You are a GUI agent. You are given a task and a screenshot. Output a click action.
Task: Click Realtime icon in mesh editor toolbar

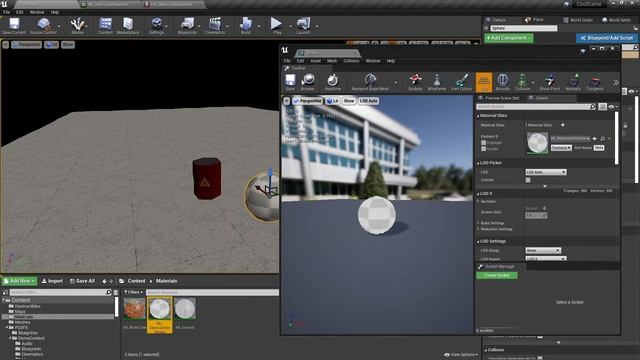pyautogui.click(x=333, y=82)
